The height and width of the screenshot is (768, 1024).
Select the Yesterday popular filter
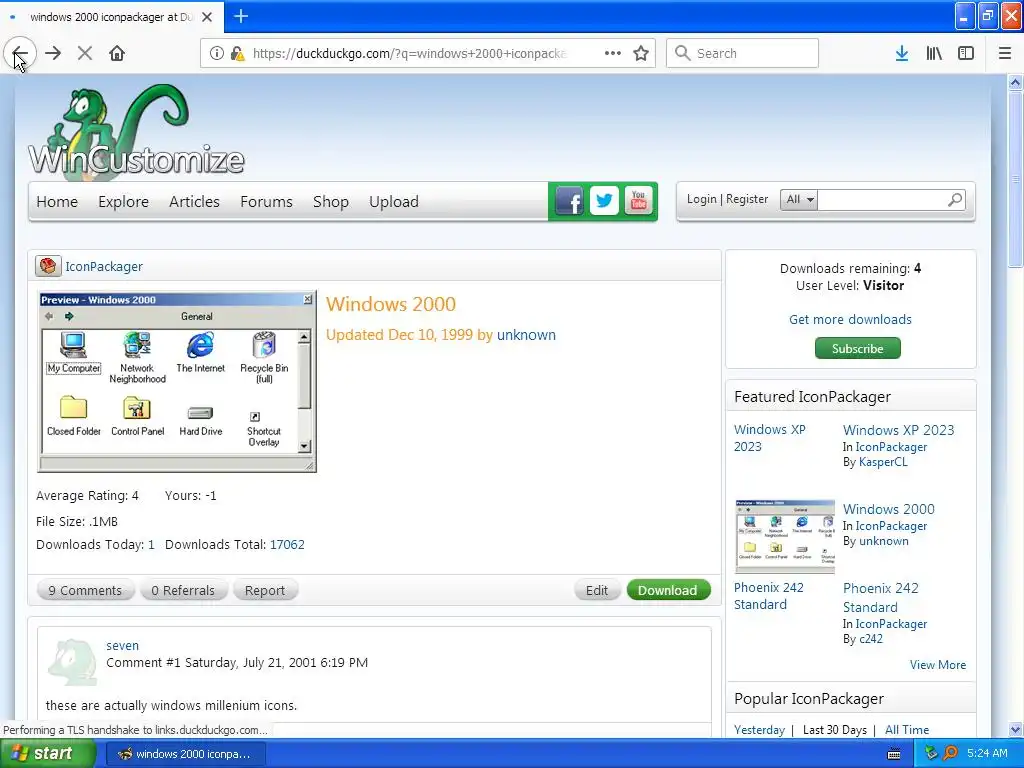coord(759,729)
